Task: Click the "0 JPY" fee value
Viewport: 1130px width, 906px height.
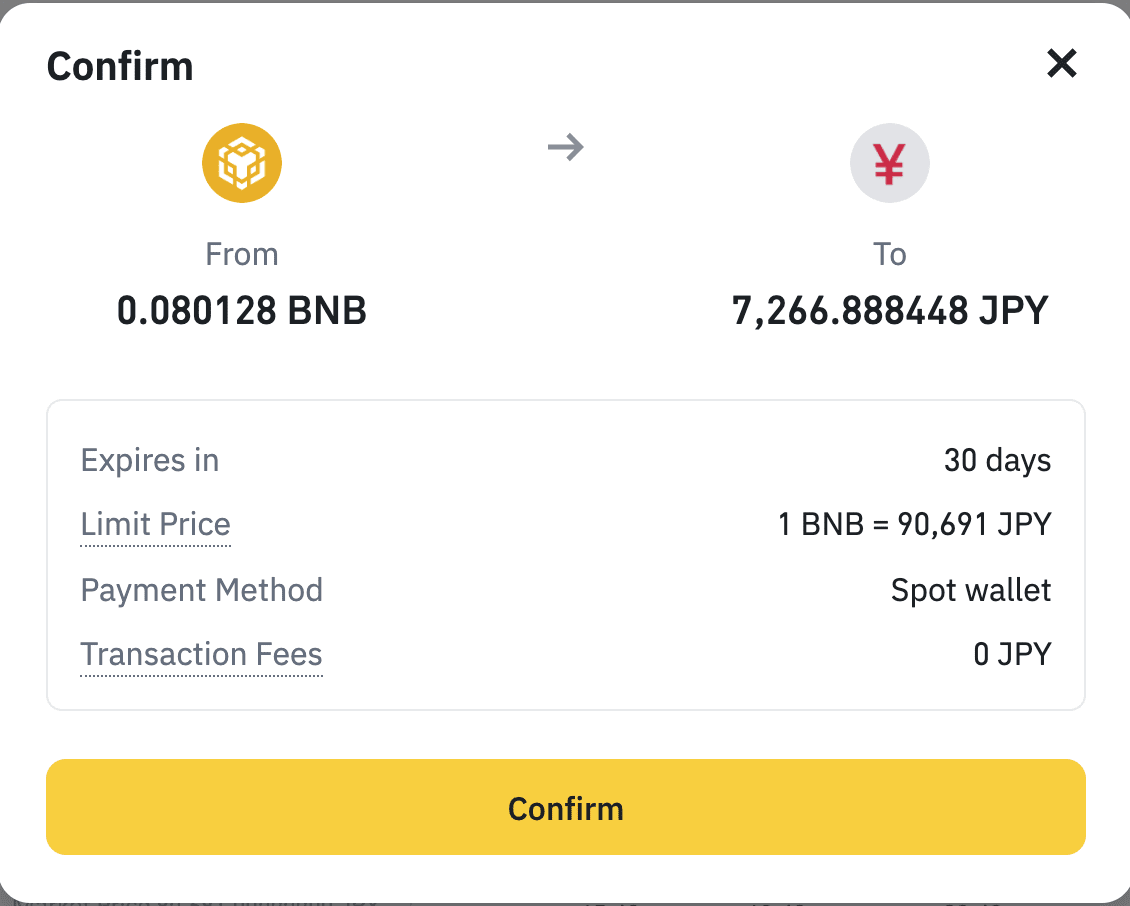Action: click(1012, 655)
